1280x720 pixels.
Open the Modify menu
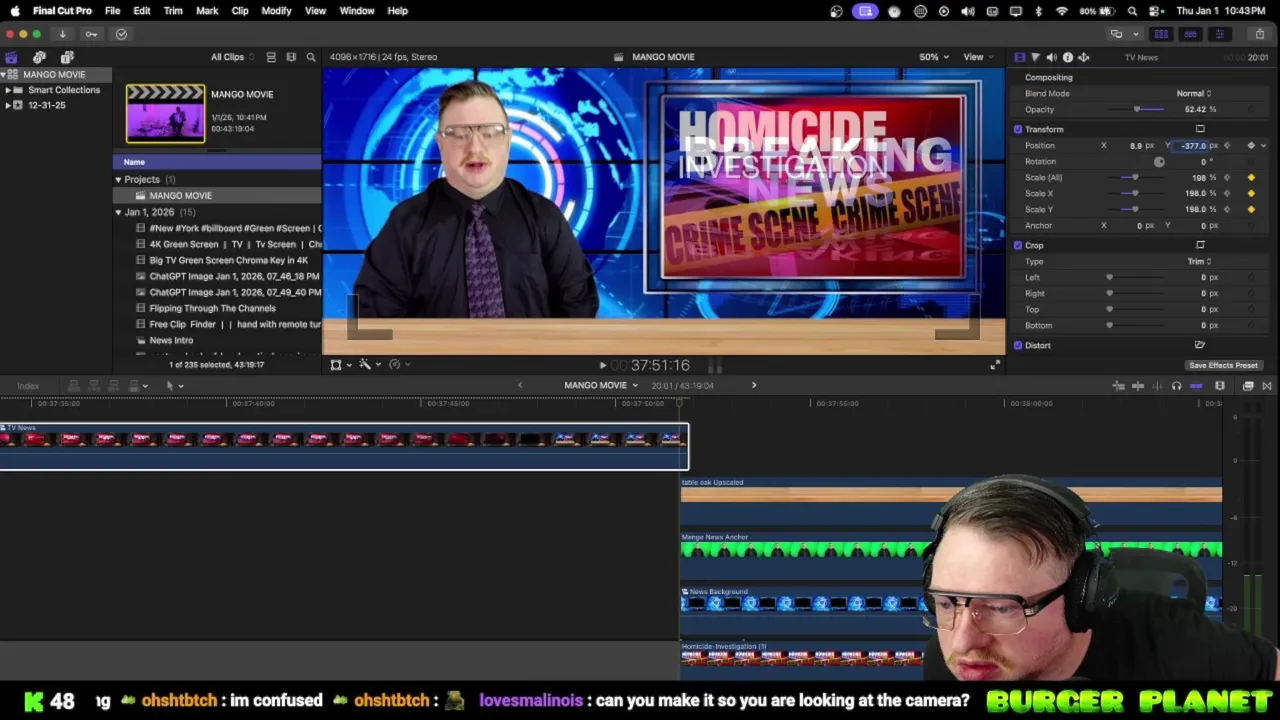tap(276, 11)
